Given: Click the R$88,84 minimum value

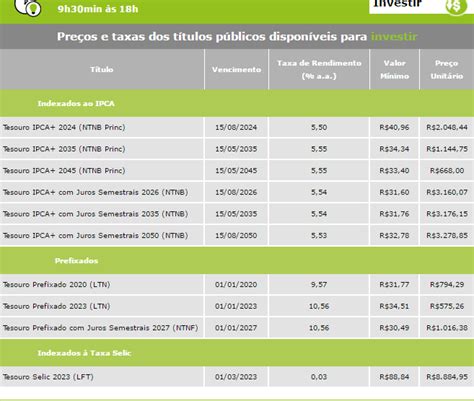Looking at the screenshot, I should point(394,377).
